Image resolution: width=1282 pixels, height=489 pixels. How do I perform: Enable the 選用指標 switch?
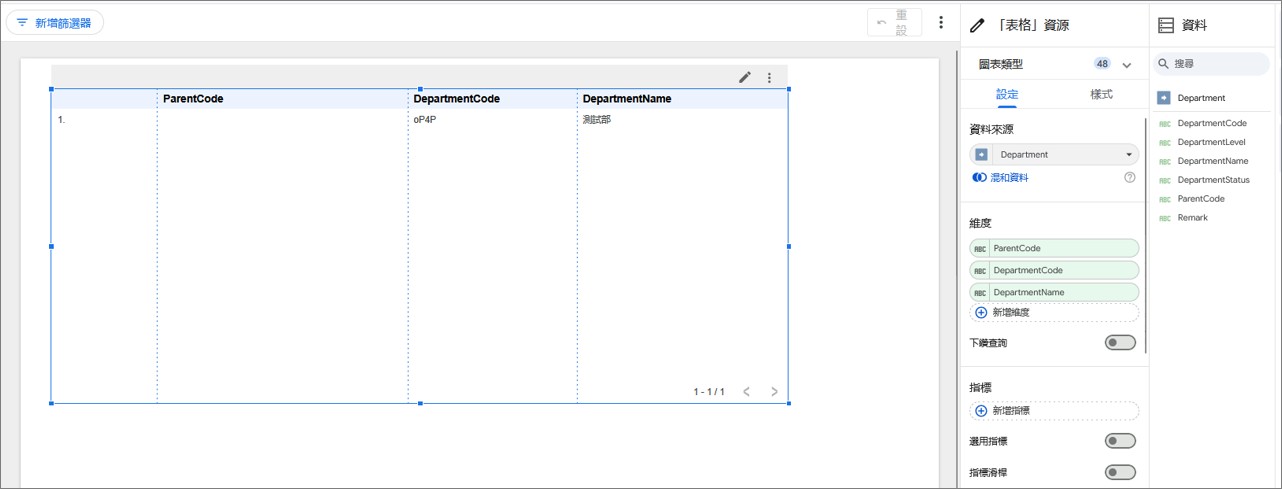click(x=1119, y=441)
